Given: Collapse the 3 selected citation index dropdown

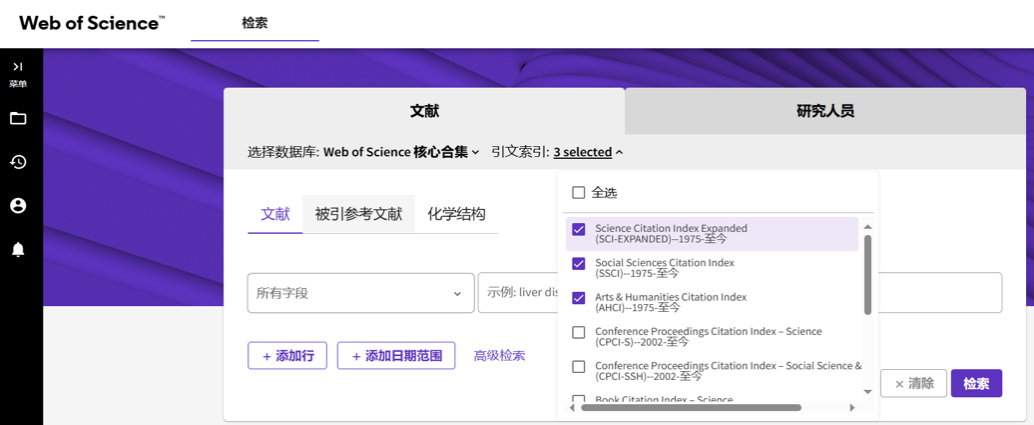Looking at the screenshot, I should click(x=588, y=152).
